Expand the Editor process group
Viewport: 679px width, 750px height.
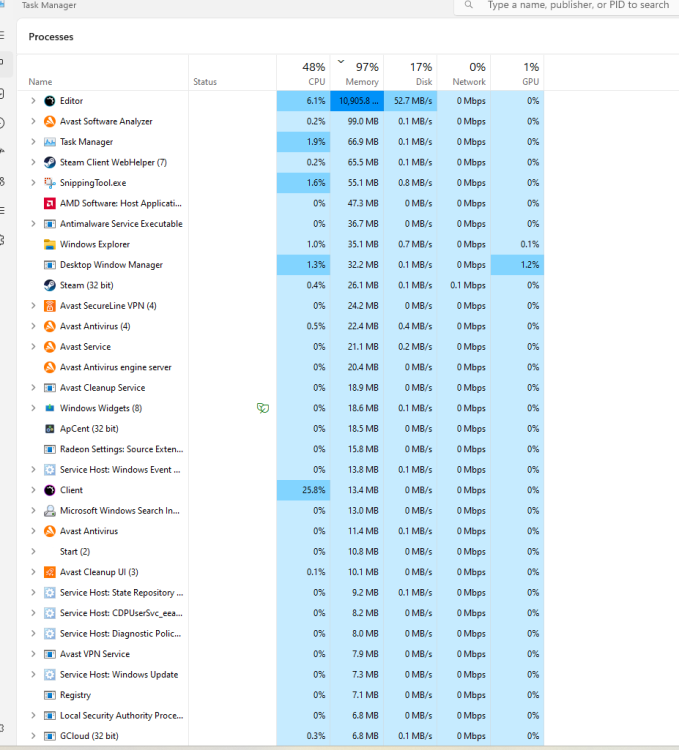point(33,101)
